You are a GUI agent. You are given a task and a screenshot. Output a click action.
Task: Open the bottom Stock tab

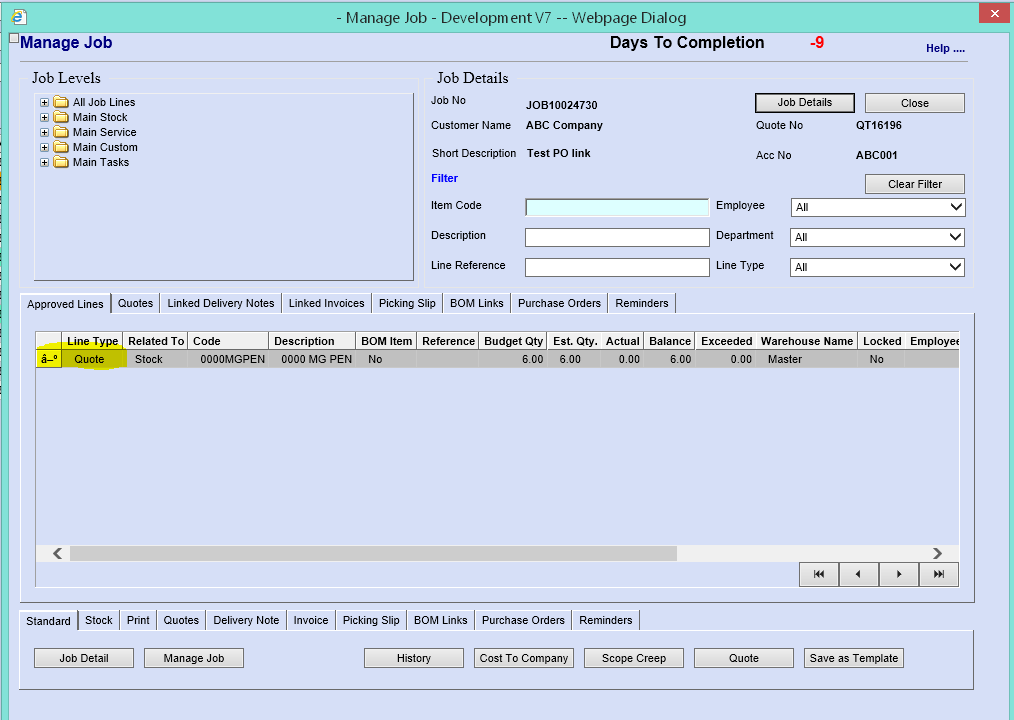(x=98, y=620)
